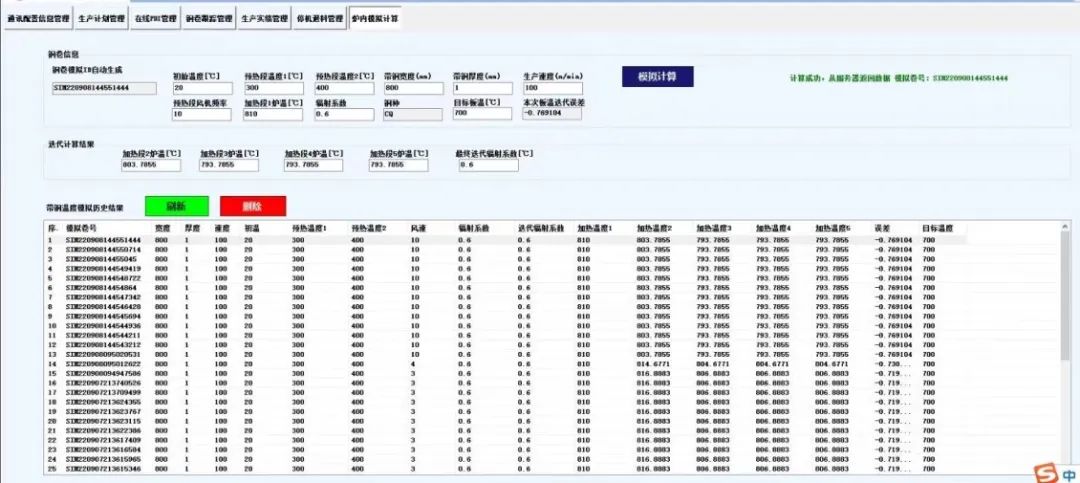This screenshot has height=483, width=1080.
Task: Click the red 删除 button
Action: click(253, 206)
